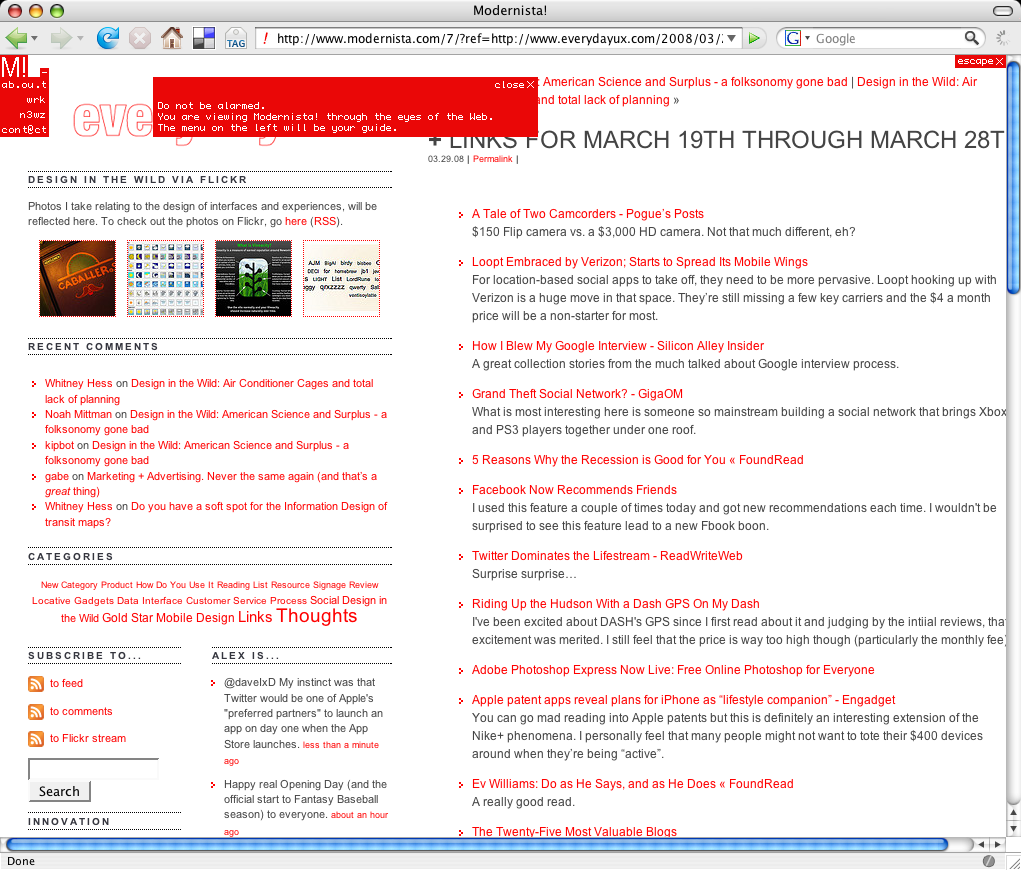This screenshot has width=1021, height=870.
Task: Close the red 'Do not be alarmed' notice
Action: (x=514, y=85)
